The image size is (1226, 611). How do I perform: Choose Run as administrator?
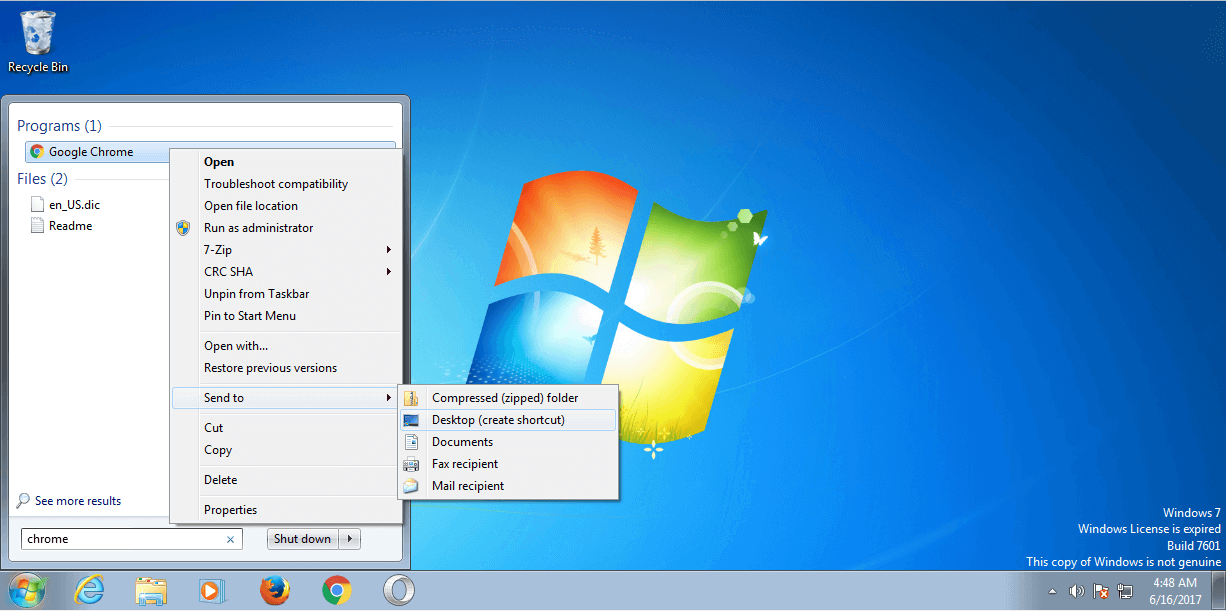pos(258,228)
